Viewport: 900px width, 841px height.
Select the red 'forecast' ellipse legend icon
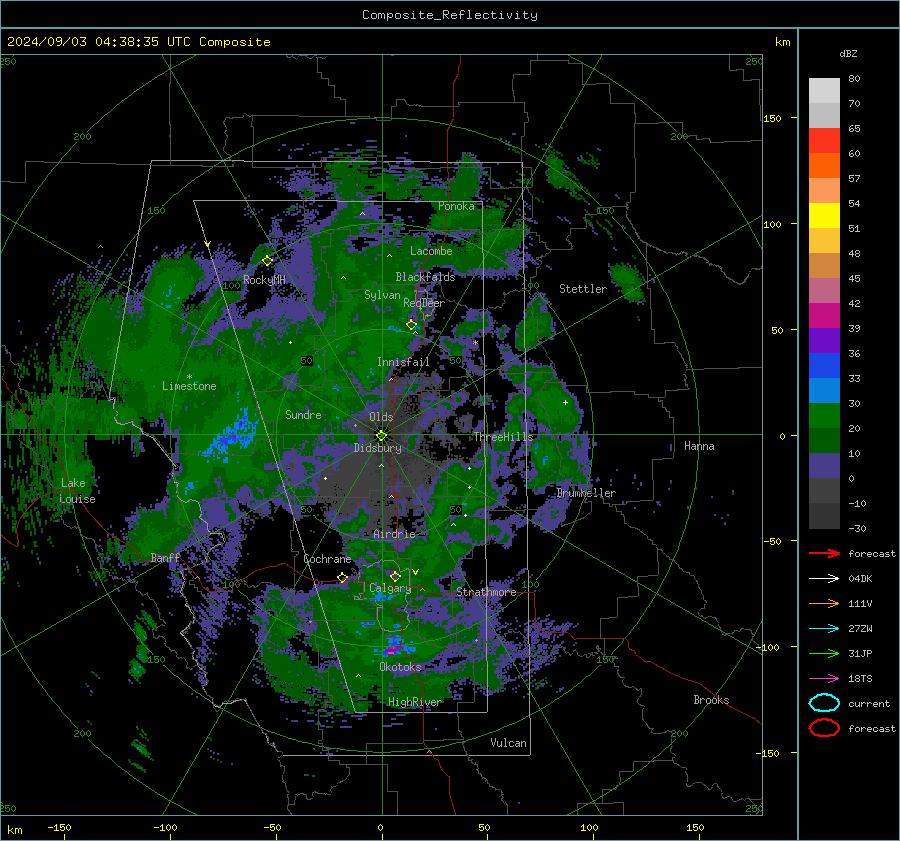coord(824,728)
